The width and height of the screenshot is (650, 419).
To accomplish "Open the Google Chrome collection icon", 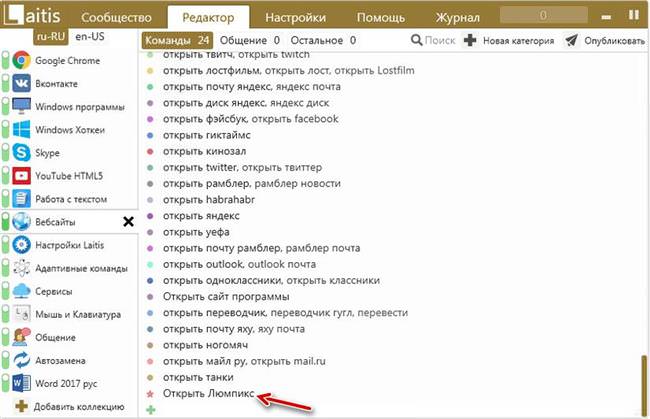I will click(21, 61).
